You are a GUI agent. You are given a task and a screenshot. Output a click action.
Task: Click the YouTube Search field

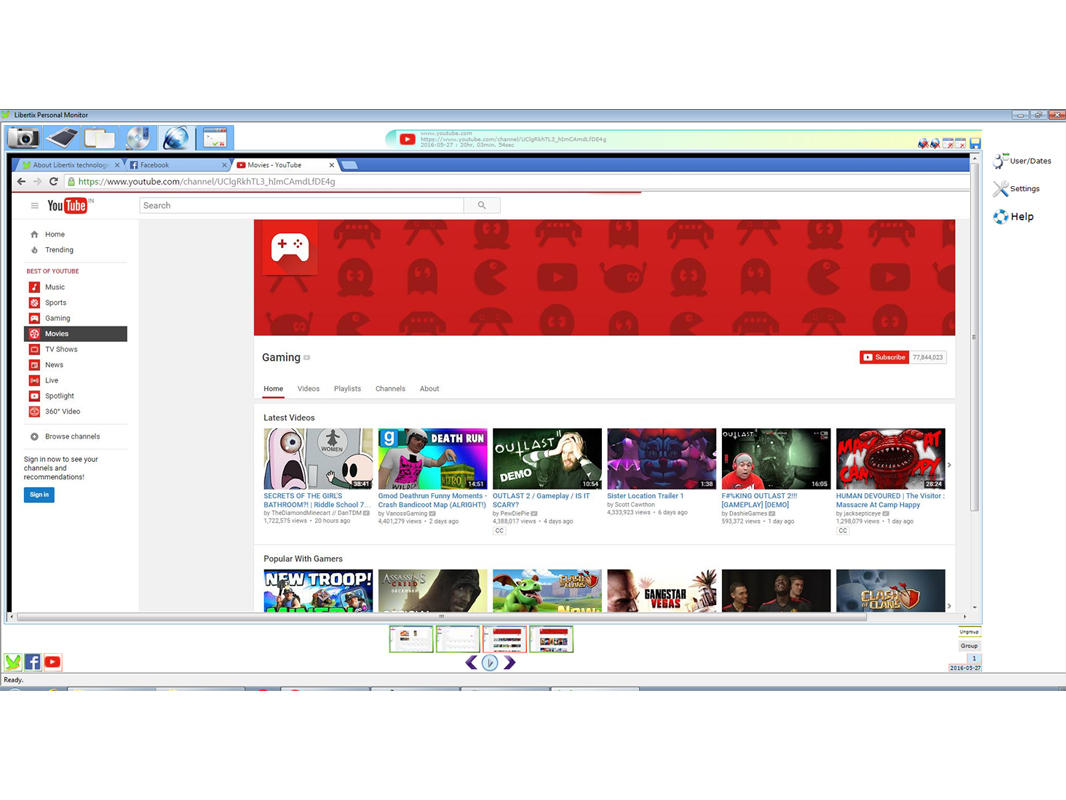(301, 205)
